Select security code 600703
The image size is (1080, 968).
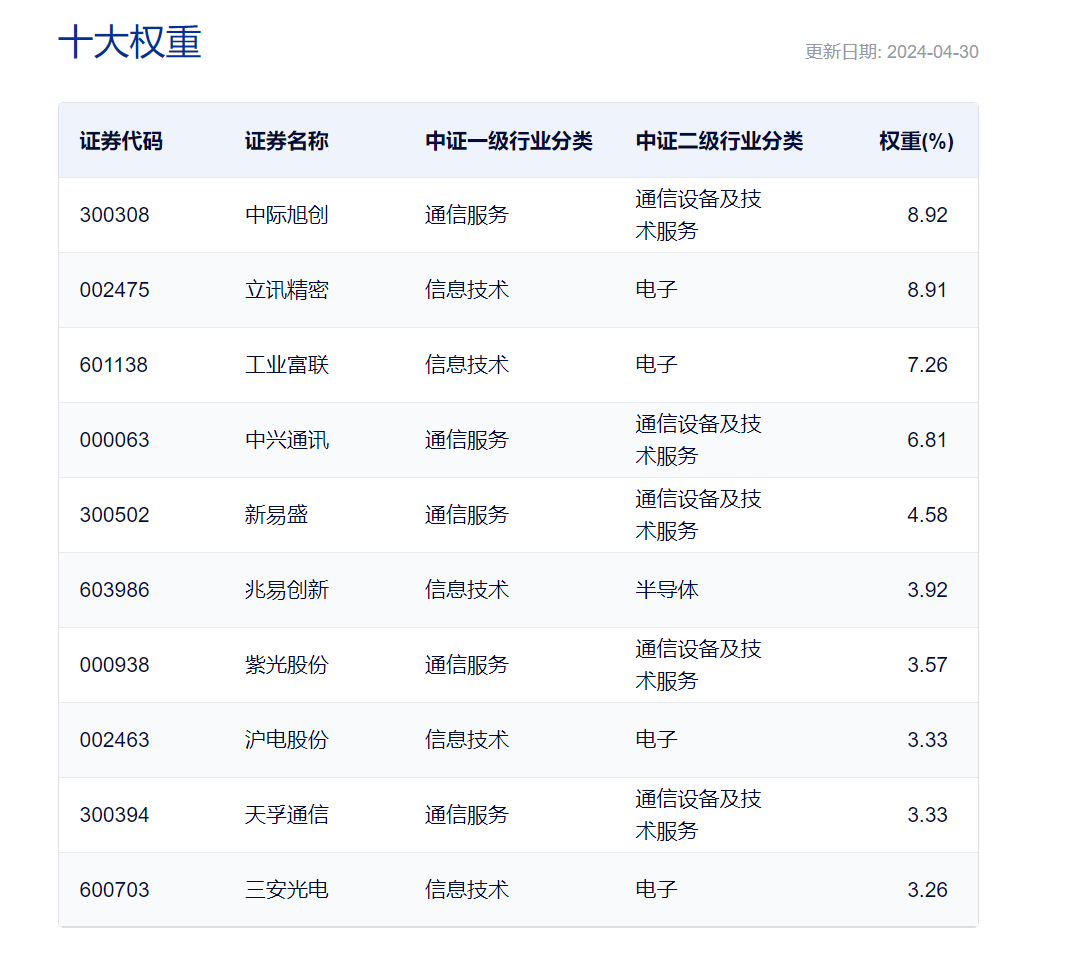click(x=114, y=891)
